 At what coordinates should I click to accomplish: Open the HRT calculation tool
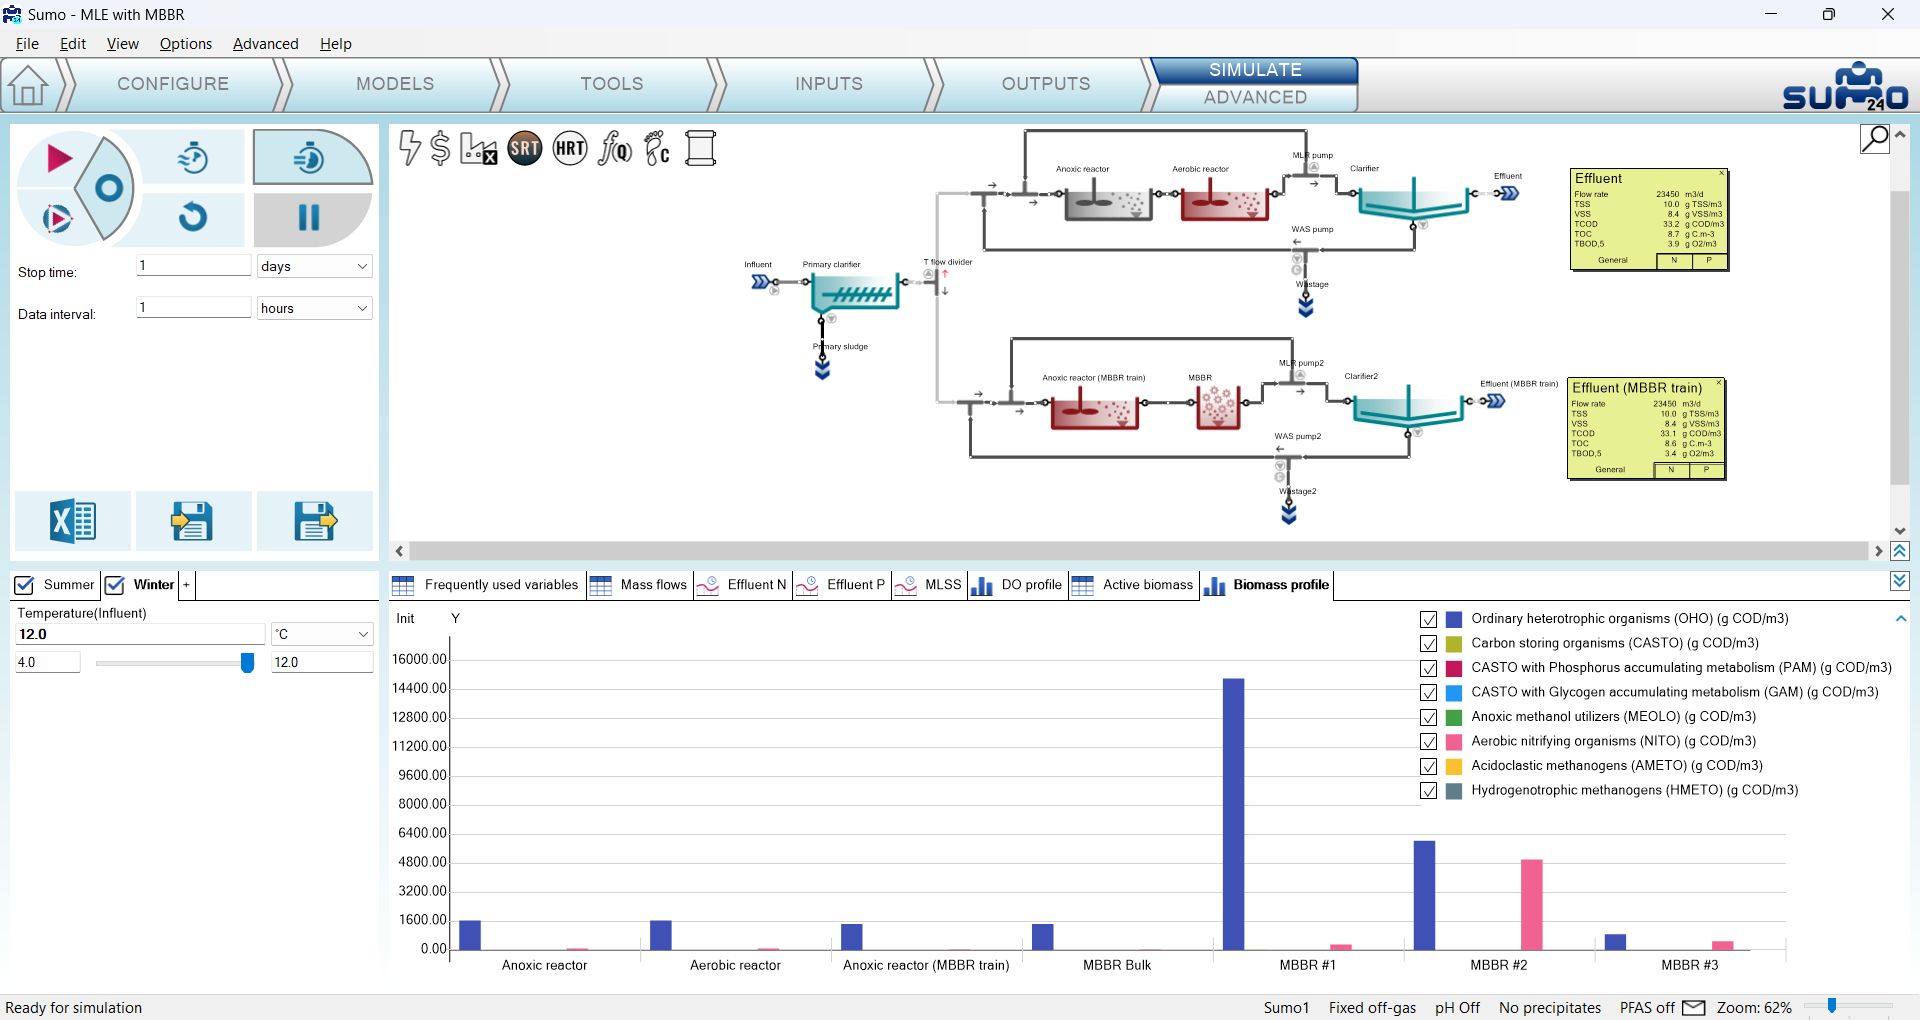(570, 149)
